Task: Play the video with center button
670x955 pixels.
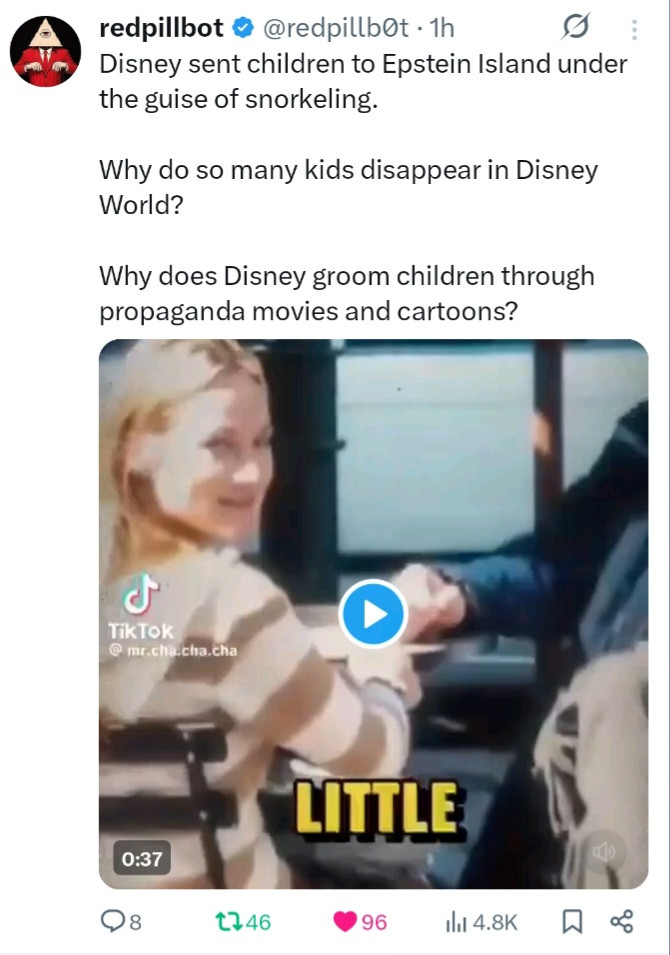Action: click(x=373, y=614)
